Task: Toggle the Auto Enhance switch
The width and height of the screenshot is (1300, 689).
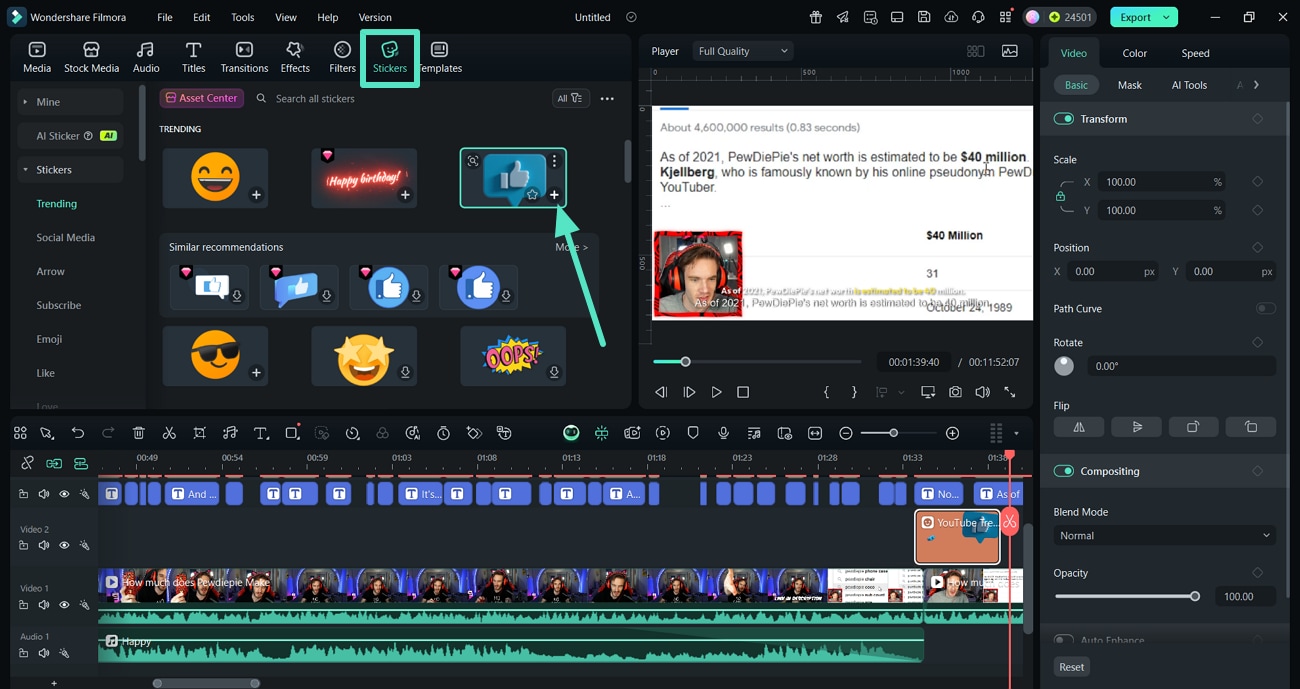Action: point(1064,640)
